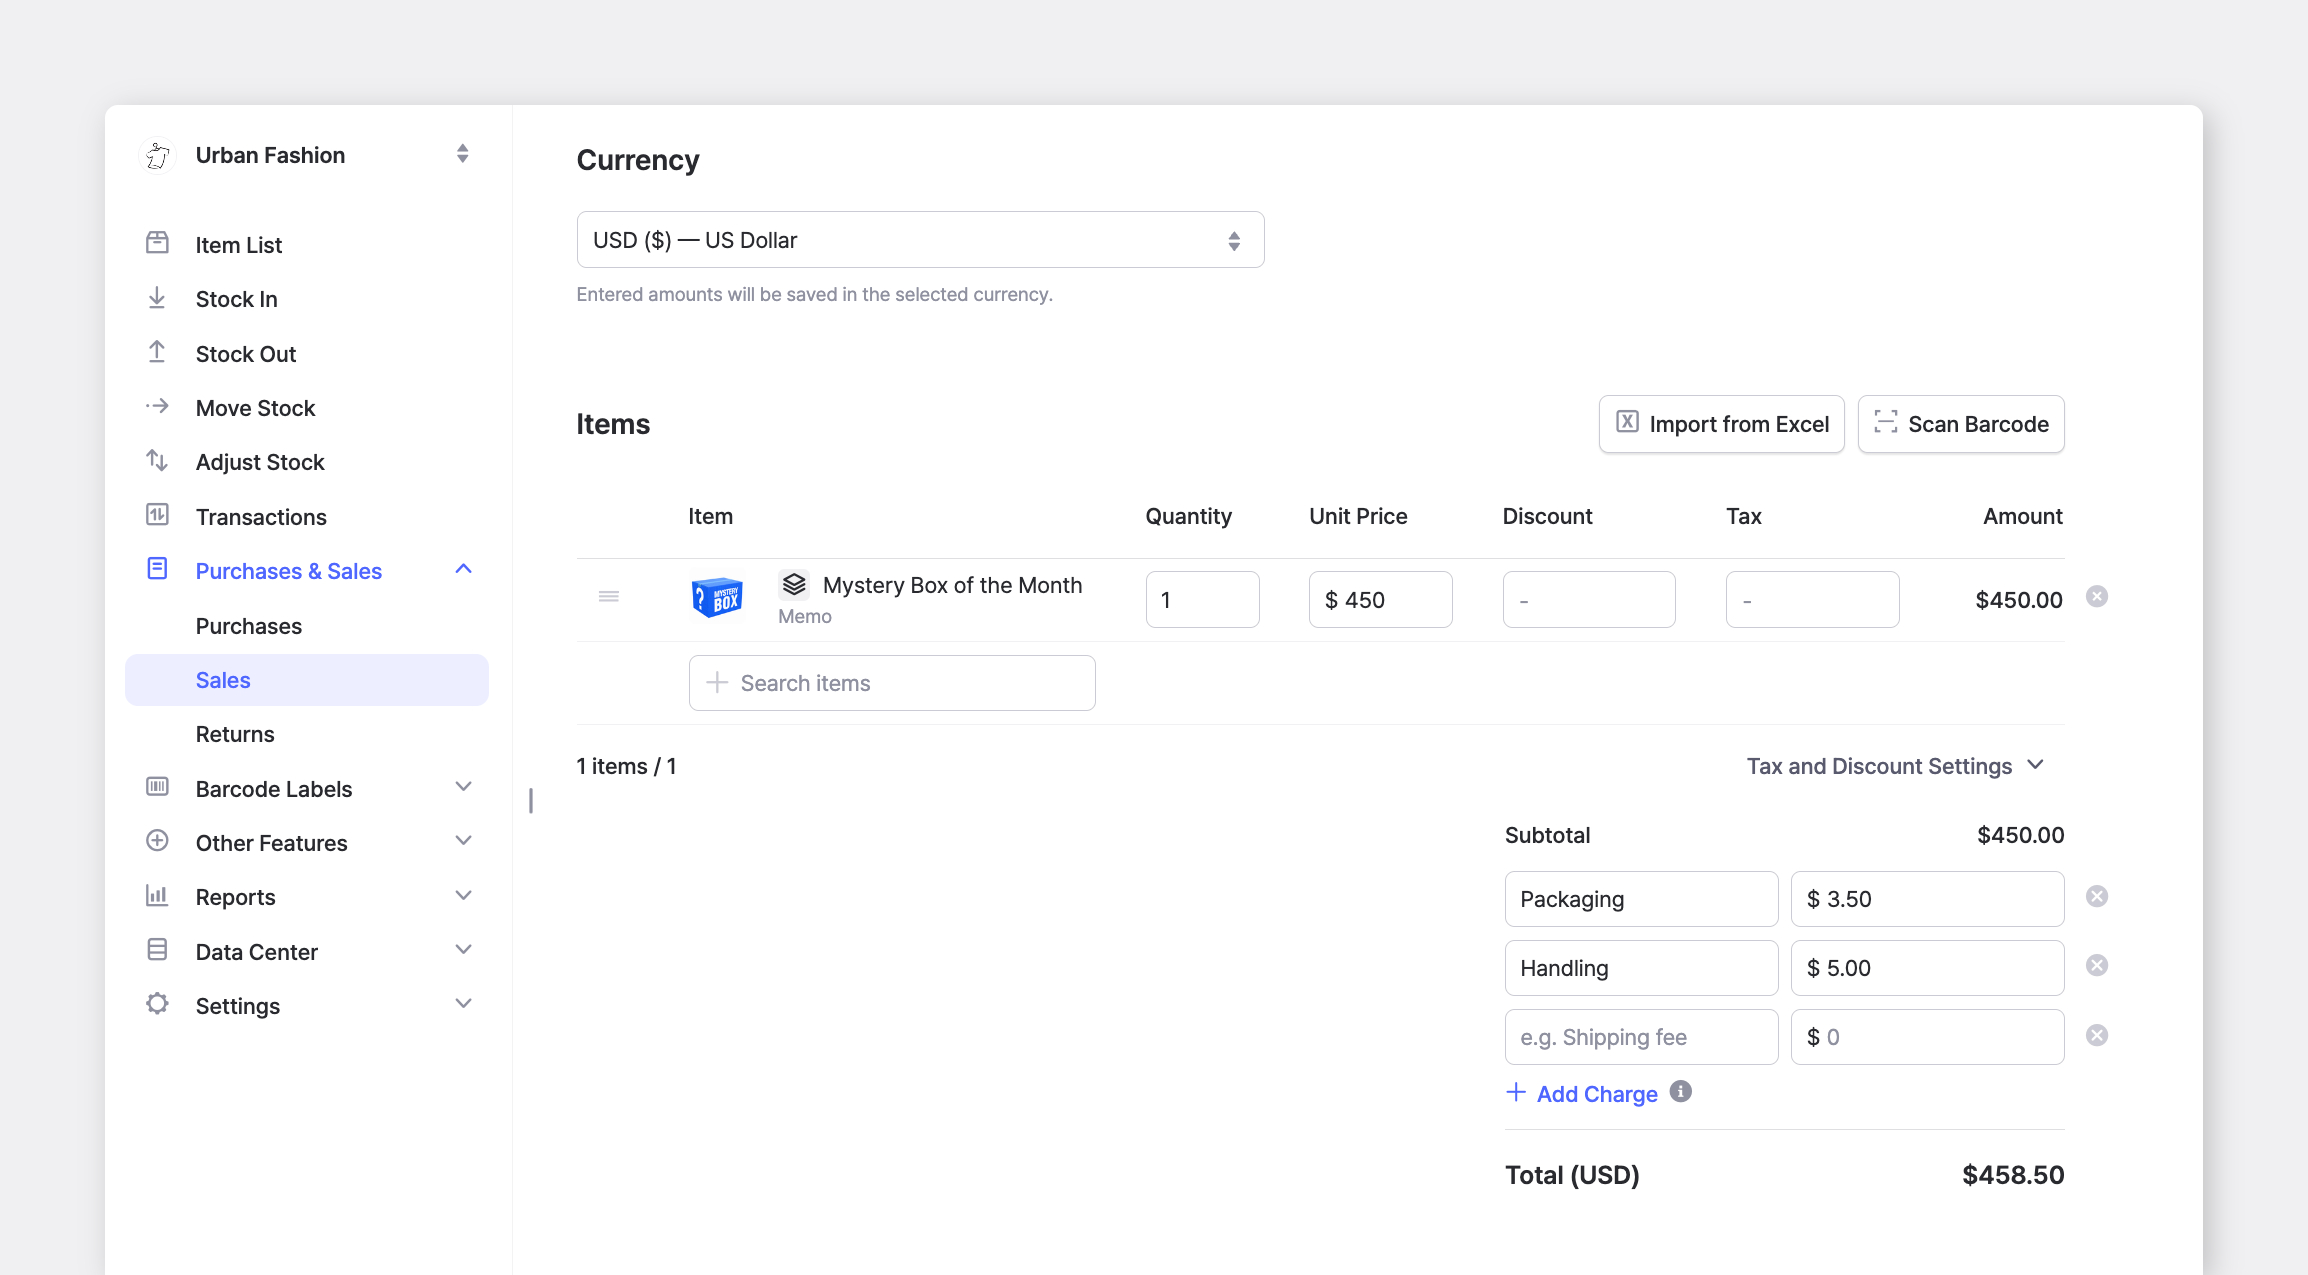The height and width of the screenshot is (1275, 2308).
Task: Click the drag handle of Mystery Box row
Action: (x=608, y=597)
